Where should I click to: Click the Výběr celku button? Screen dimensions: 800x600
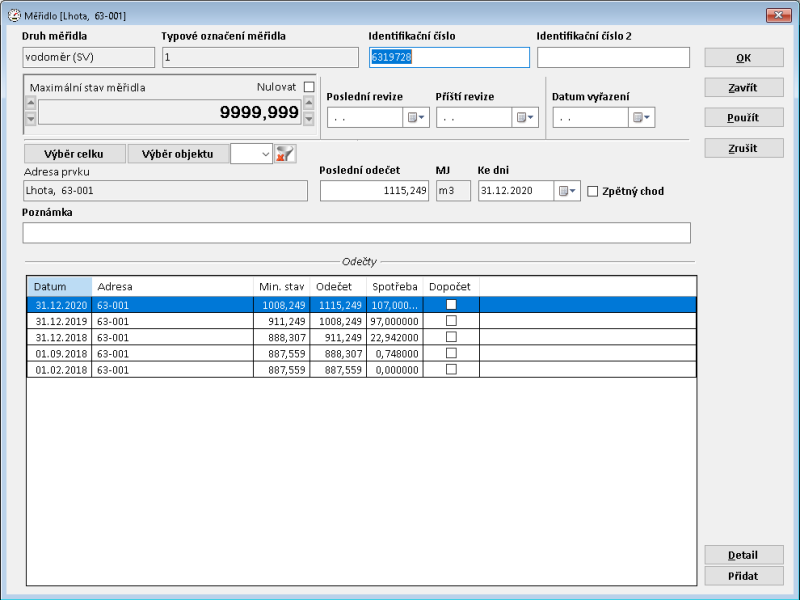(x=75, y=153)
